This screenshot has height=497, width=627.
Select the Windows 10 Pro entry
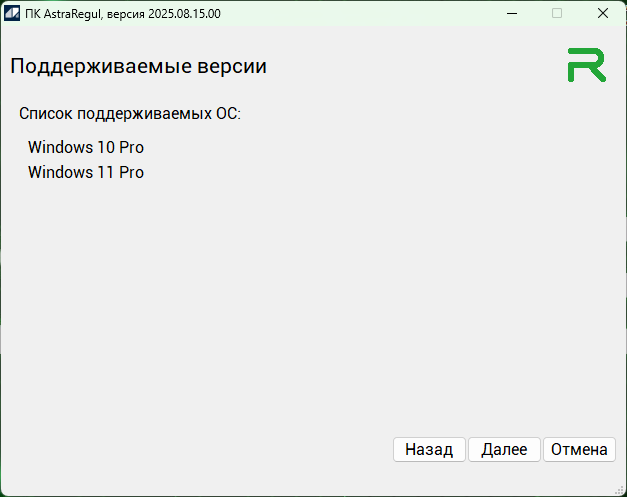point(86,147)
